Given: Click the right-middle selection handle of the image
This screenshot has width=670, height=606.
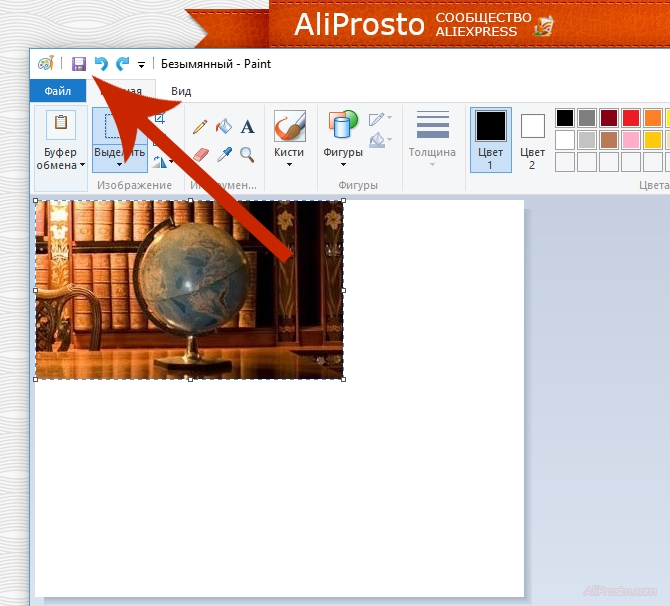Looking at the screenshot, I should (344, 290).
